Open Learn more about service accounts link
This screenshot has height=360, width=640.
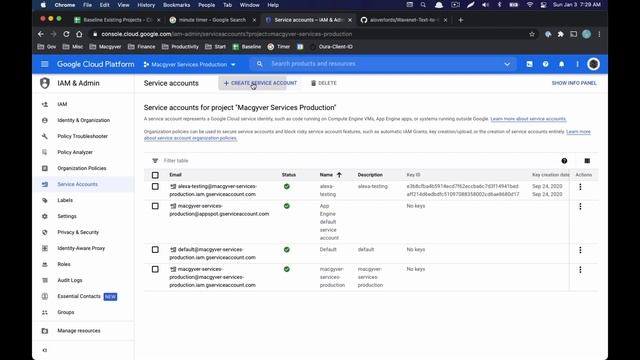[x=528, y=119]
